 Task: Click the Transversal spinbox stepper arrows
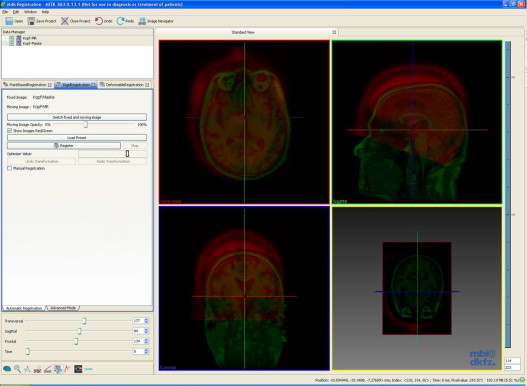click(146, 321)
